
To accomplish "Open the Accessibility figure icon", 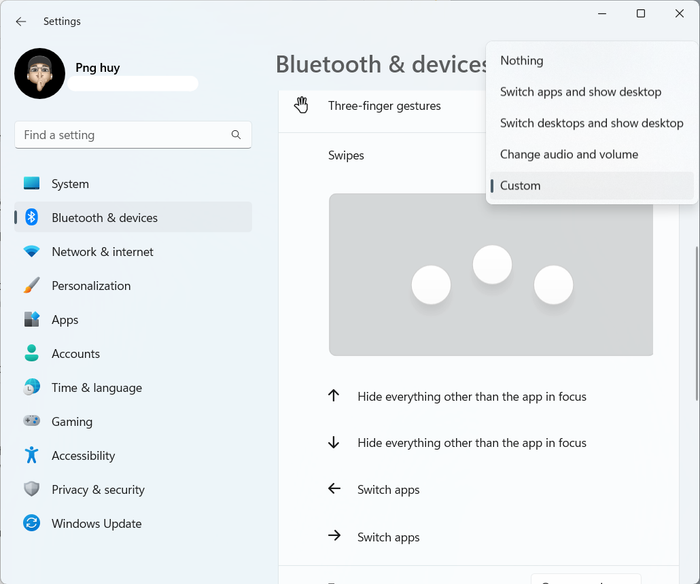I will point(32,455).
